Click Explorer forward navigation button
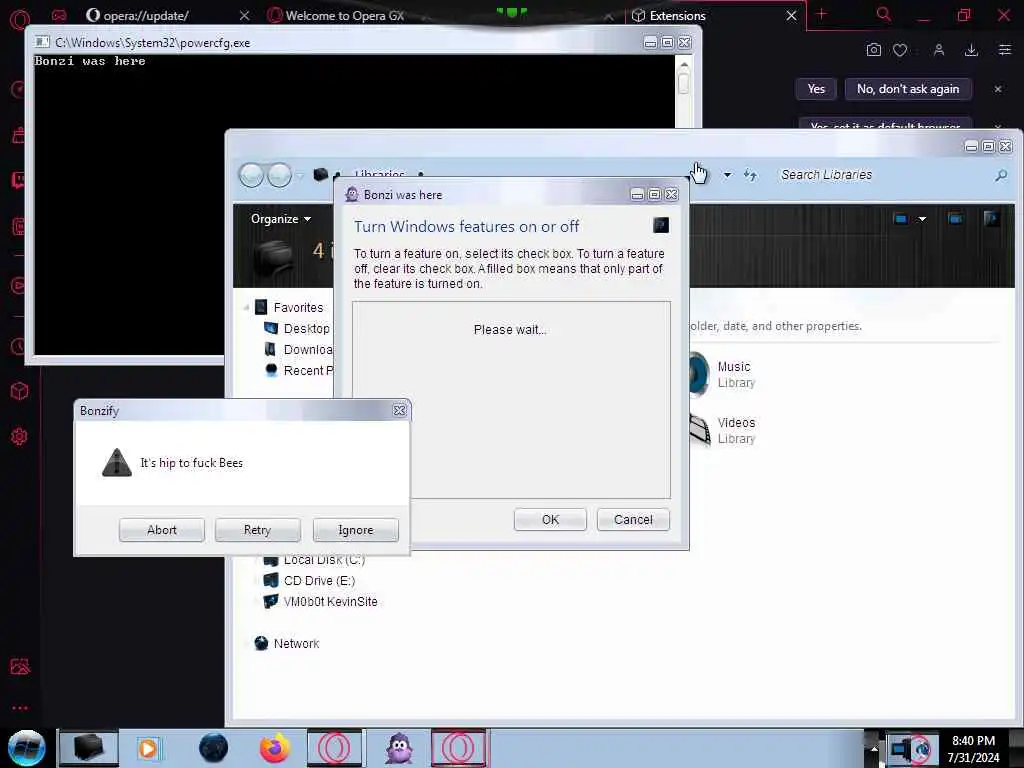This screenshot has height=768, width=1024. [x=280, y=175]
